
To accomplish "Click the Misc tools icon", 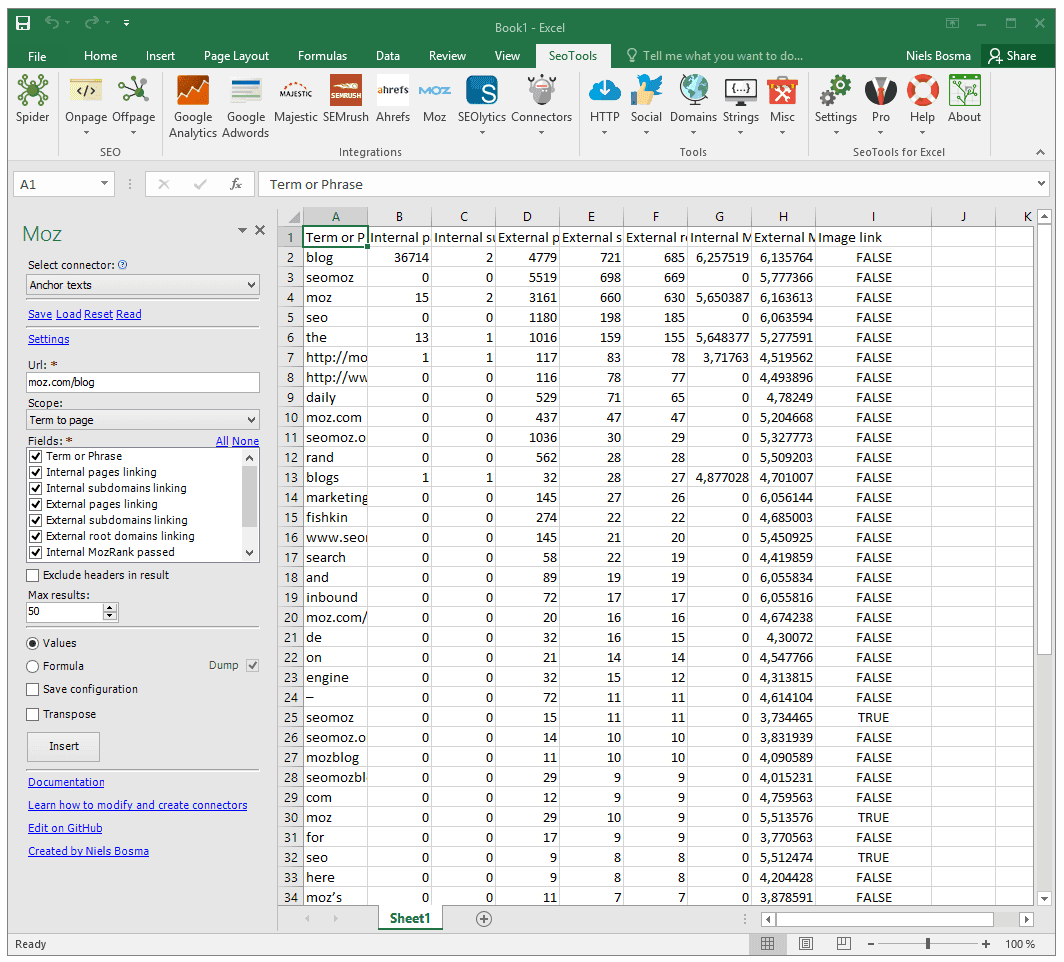I will [782, 95].
